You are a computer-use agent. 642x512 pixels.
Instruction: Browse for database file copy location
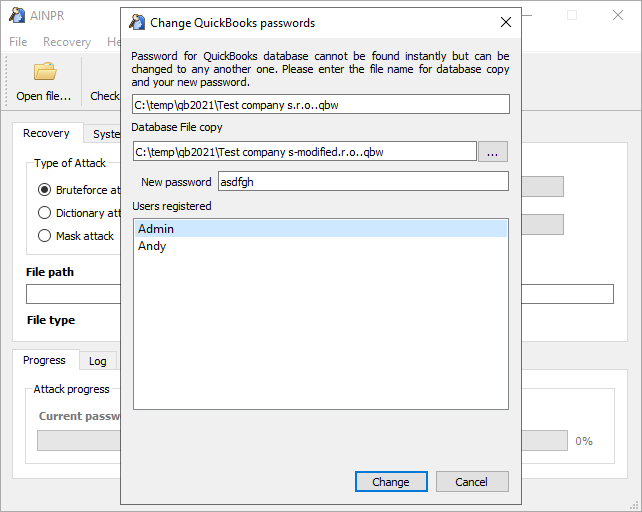click(493, 152)
